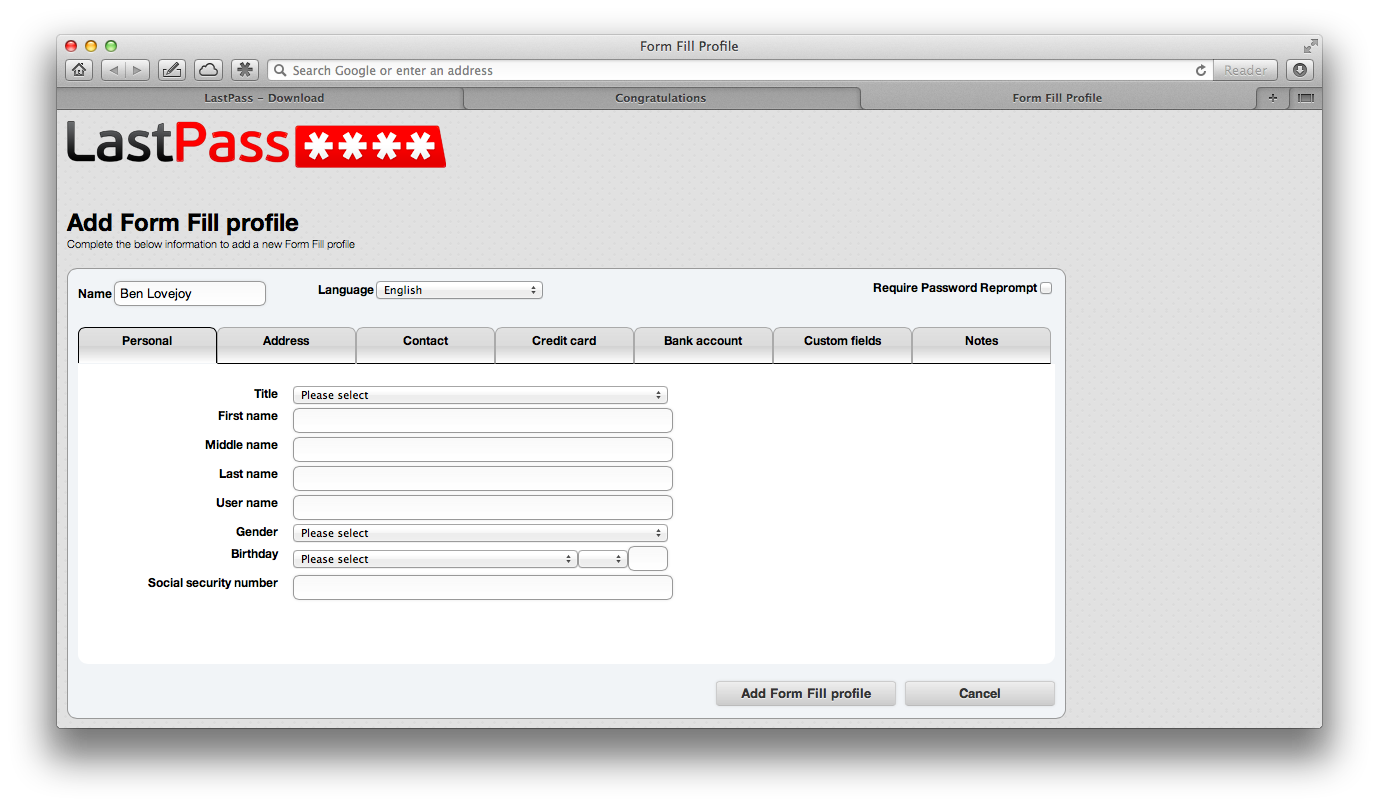Click the 'Complete the below information' text
This screenshot has height=807, width=1379.
211,244
